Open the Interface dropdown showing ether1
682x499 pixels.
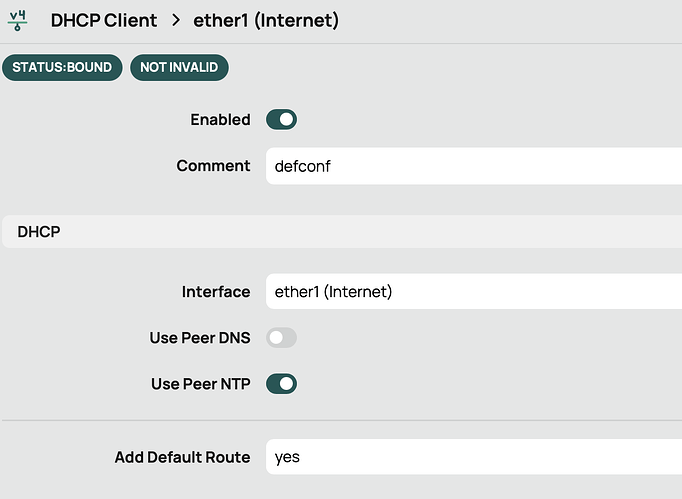tap(472, 292)
